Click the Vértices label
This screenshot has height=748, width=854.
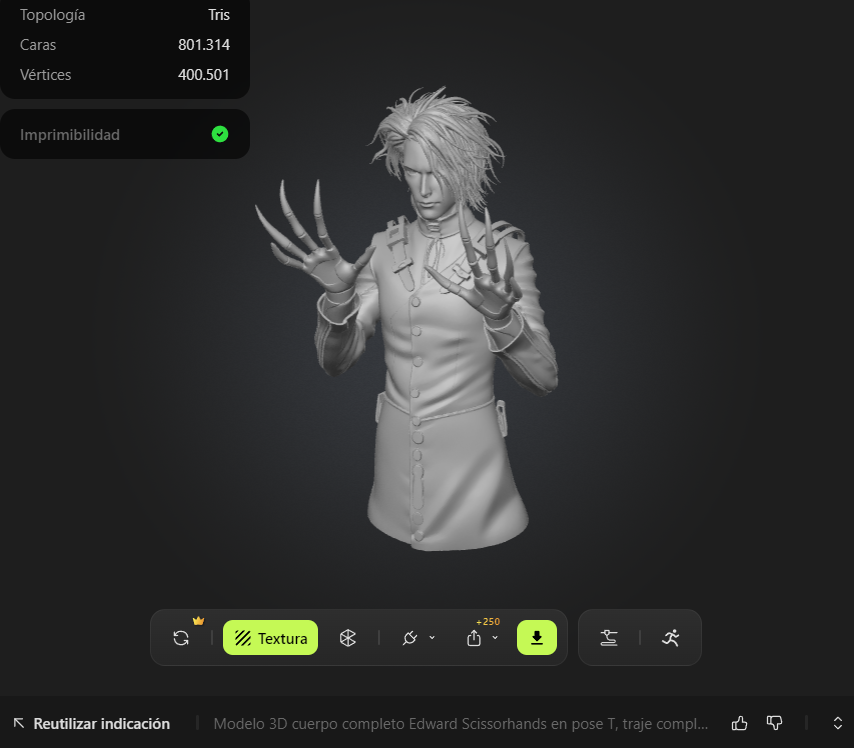pyautogui.click(x=45, y=75)
